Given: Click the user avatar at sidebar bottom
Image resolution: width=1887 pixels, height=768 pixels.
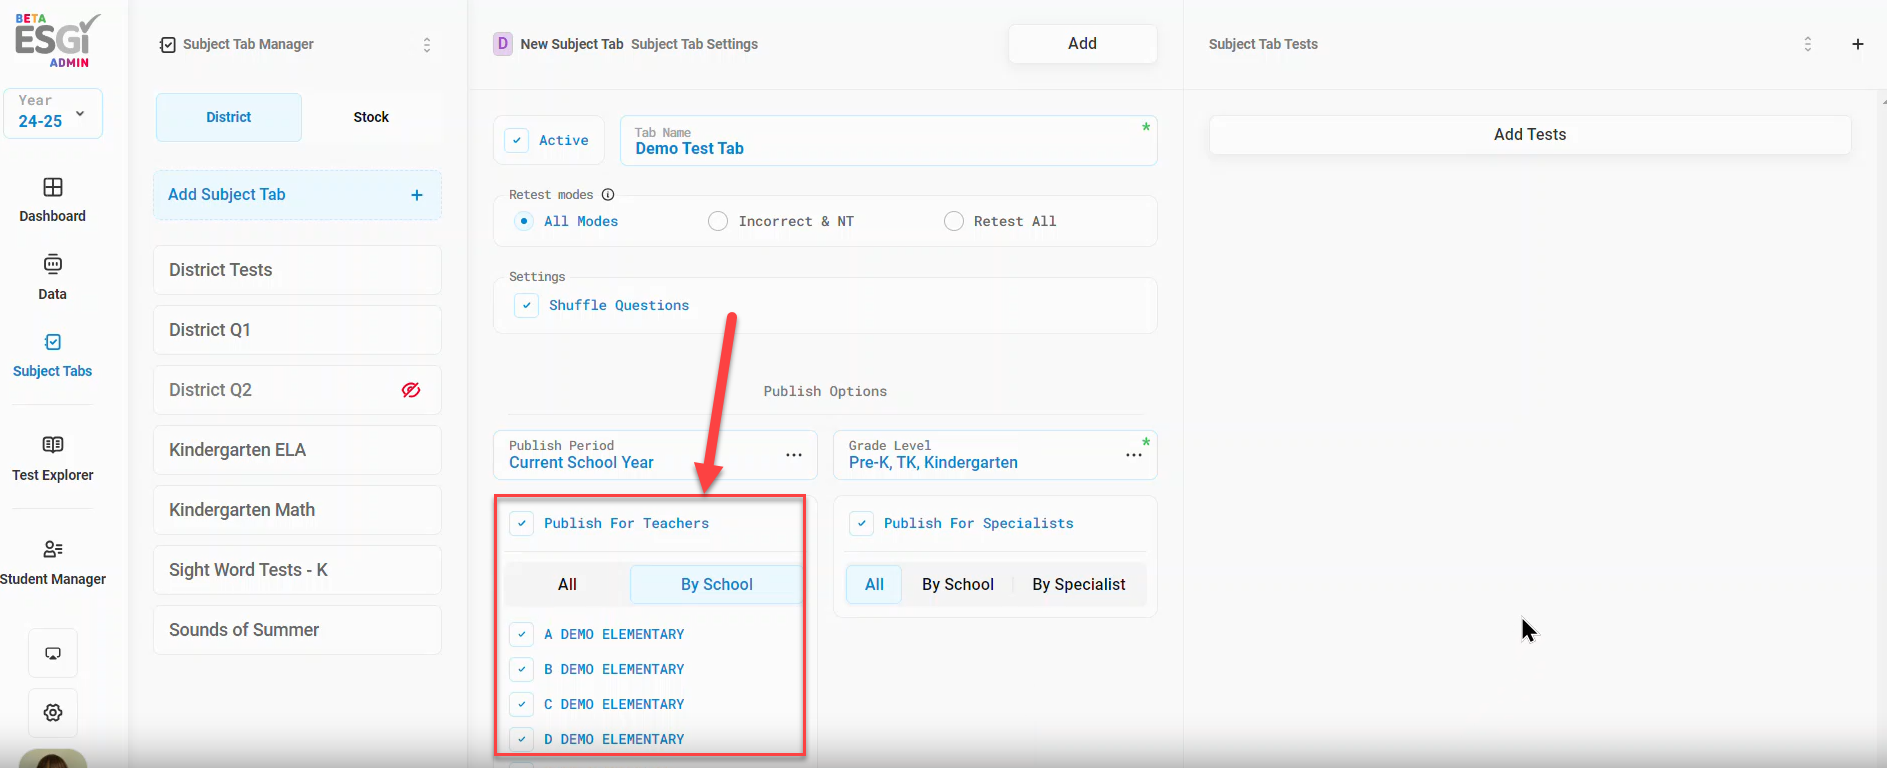Looking at the screenshot, I should coord(53,759).
